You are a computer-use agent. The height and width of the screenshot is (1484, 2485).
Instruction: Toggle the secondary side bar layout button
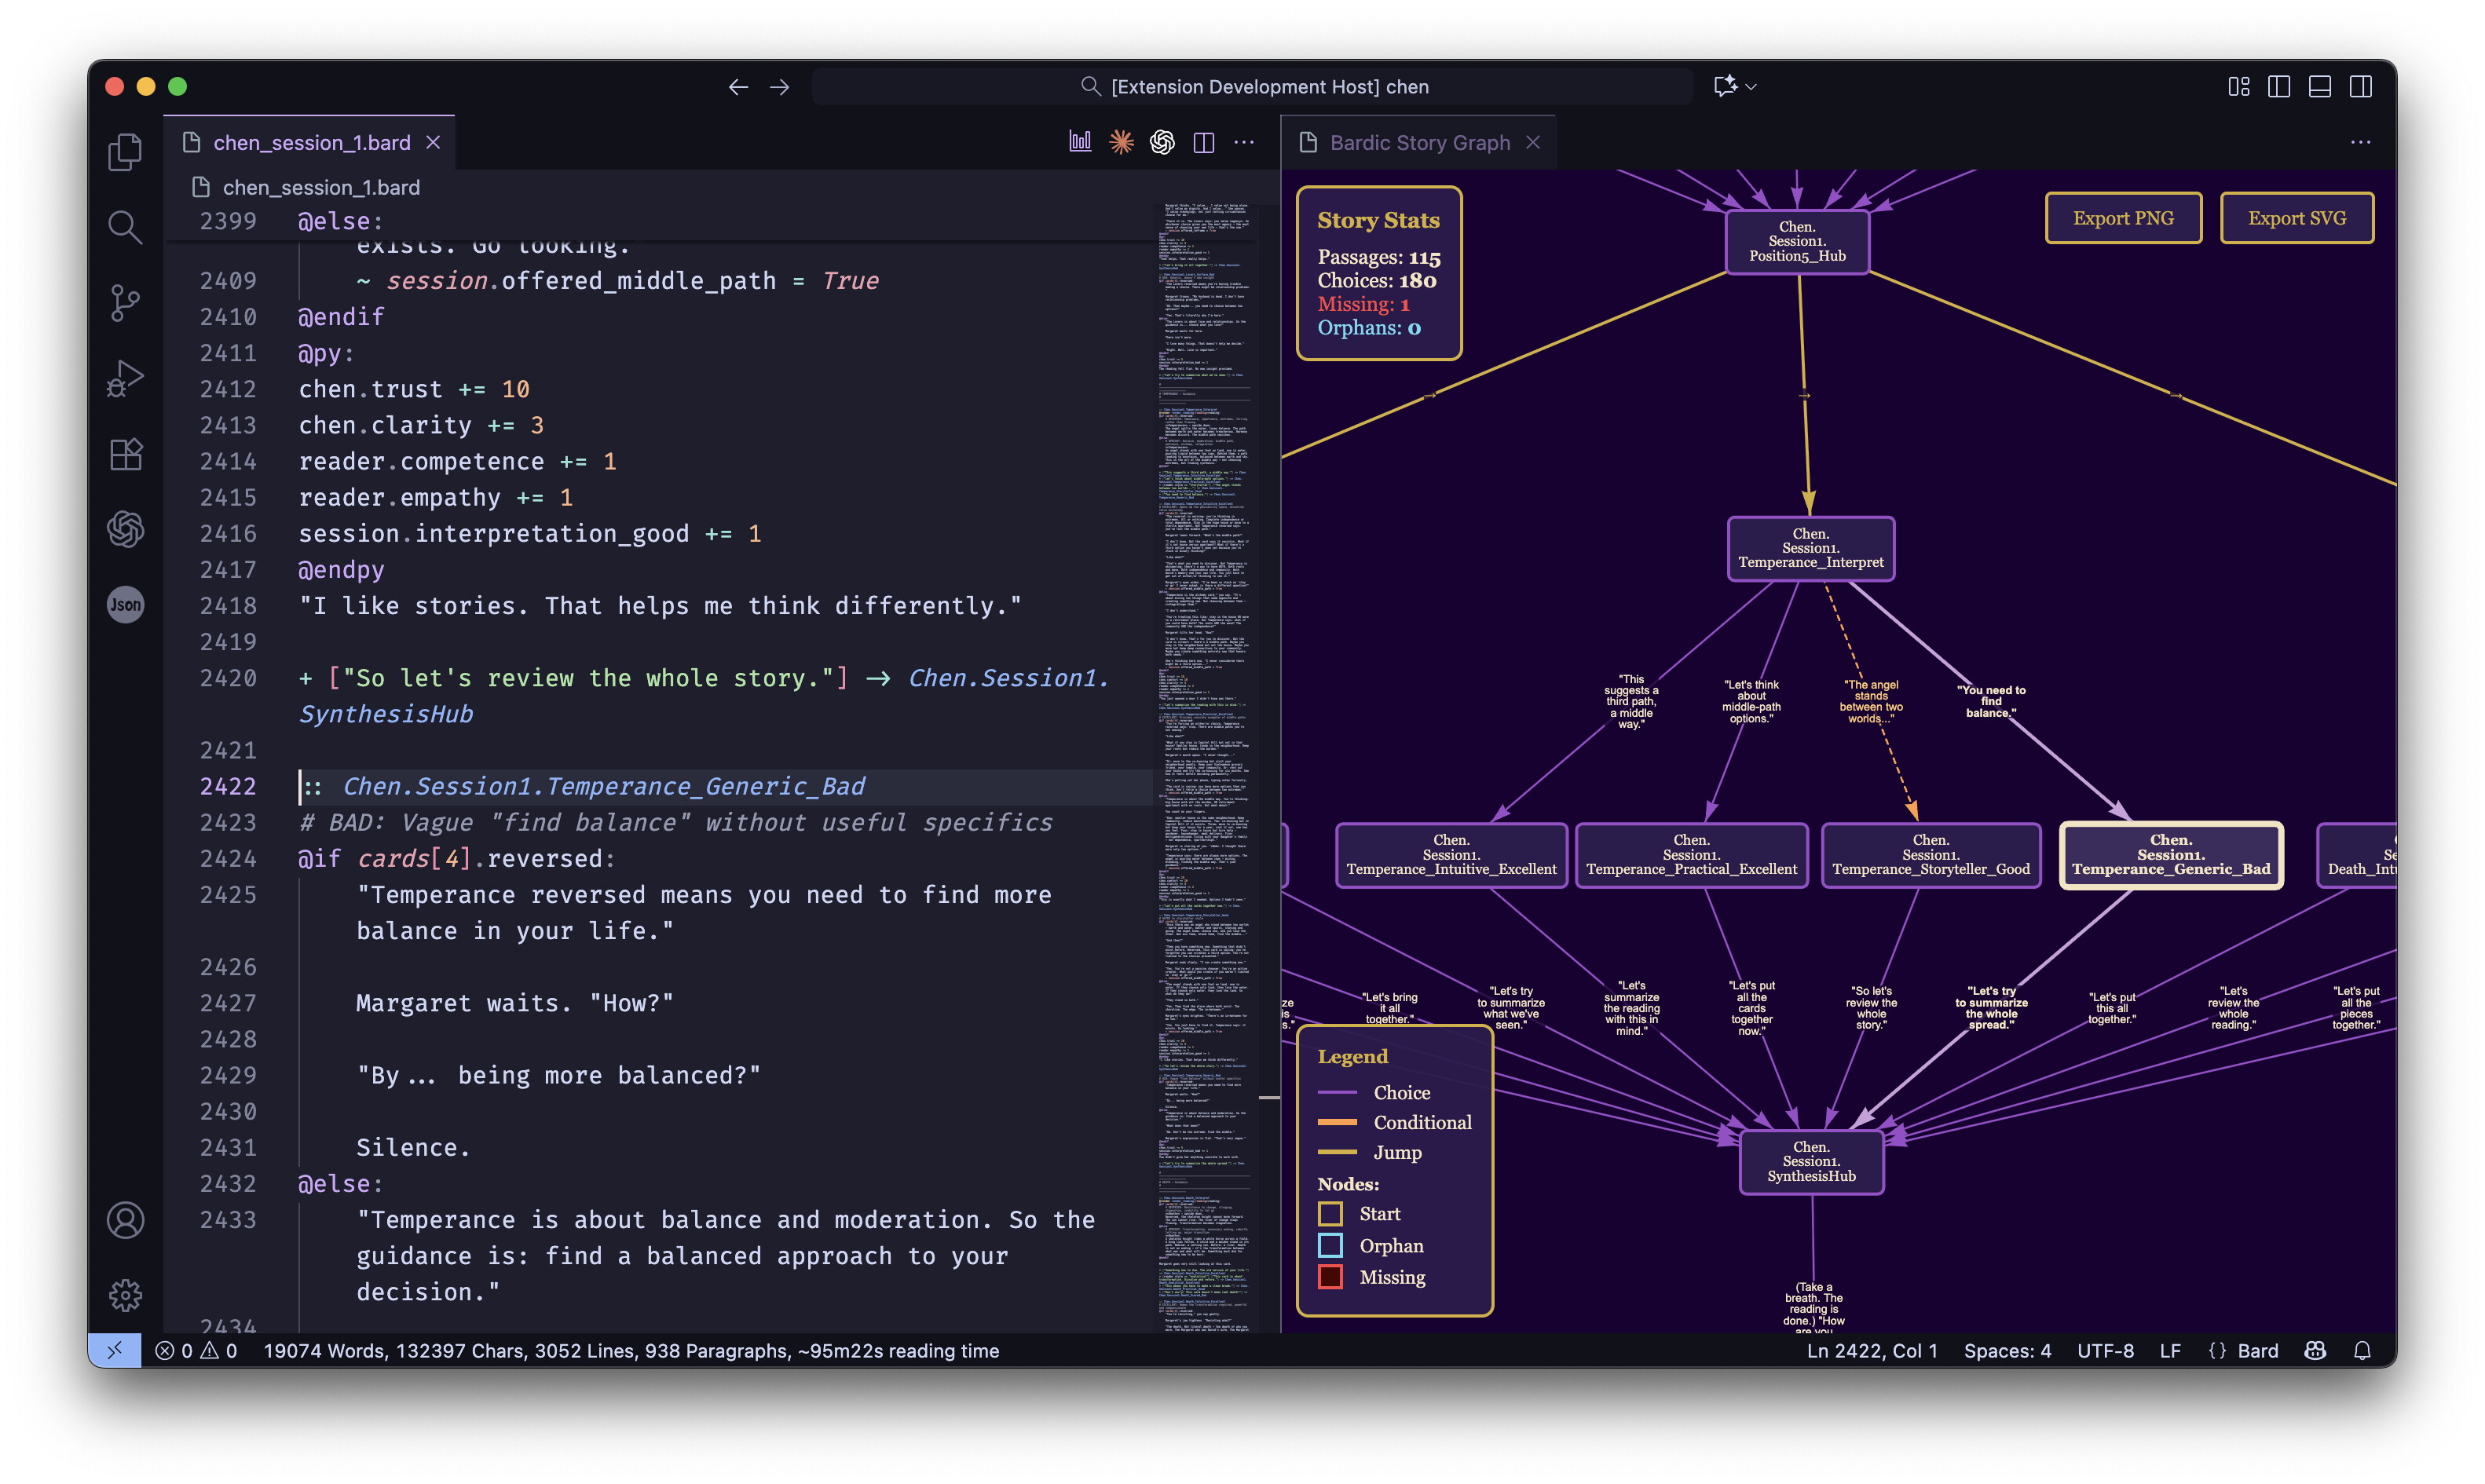(2360, 87)
